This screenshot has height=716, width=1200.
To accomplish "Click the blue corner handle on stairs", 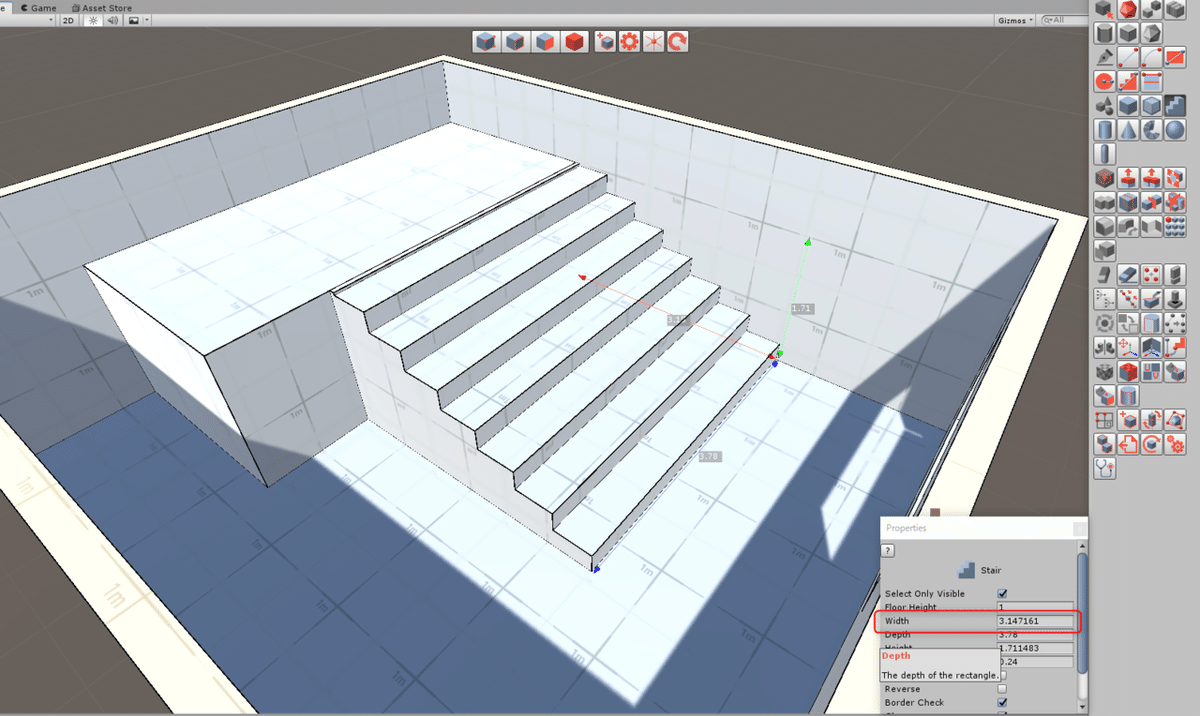I will click(596, 570).
